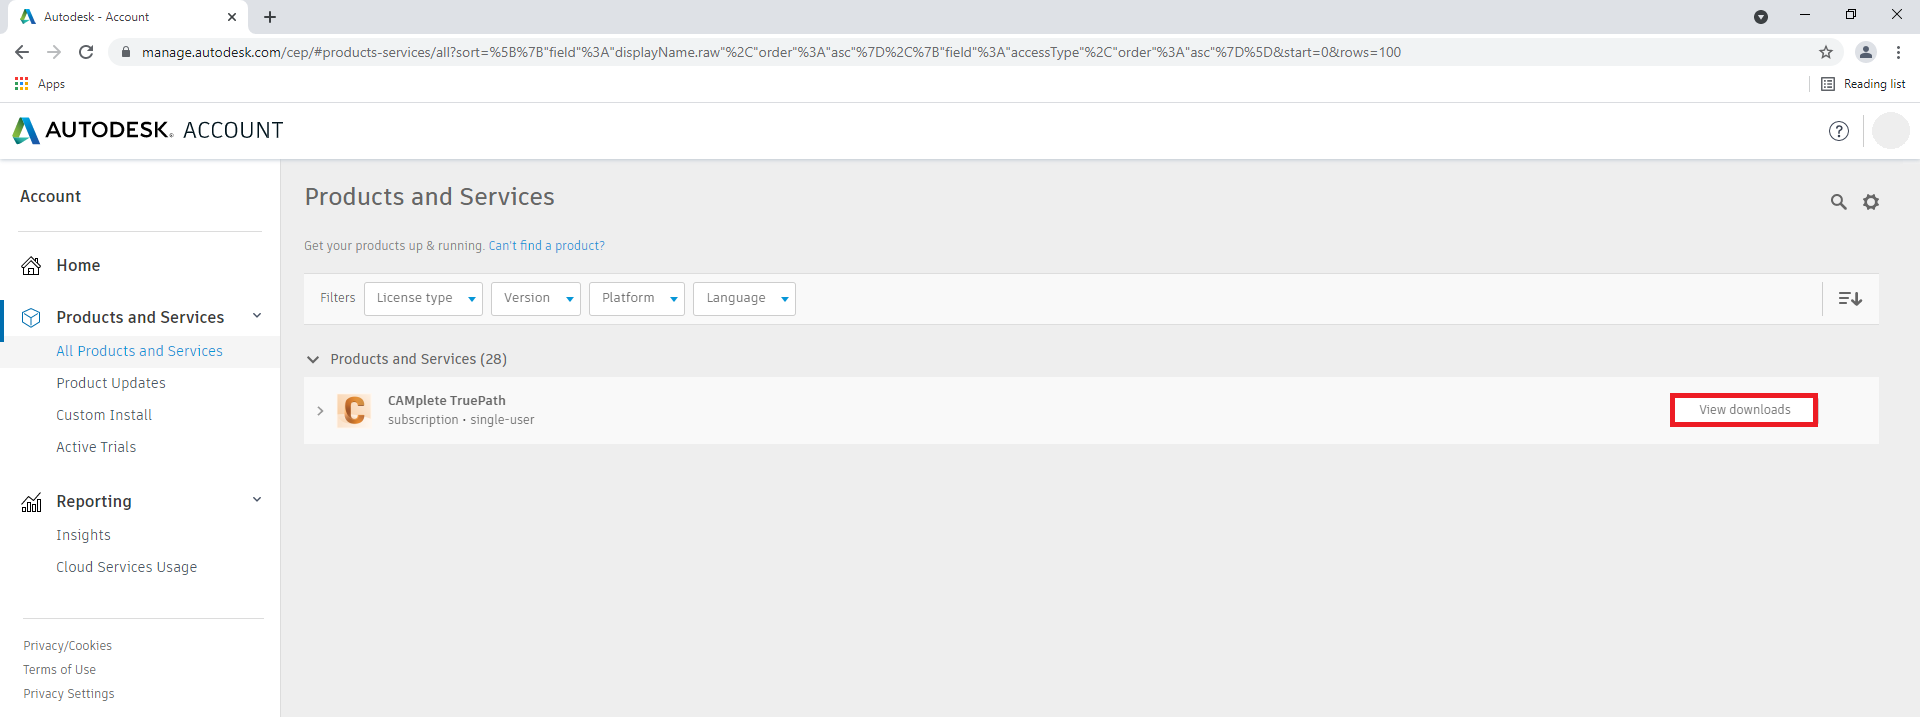The height and width of the screenshot is (717, 1920).
Task: Open Product Updates in the sidebar
Action: tap(111, 383)
